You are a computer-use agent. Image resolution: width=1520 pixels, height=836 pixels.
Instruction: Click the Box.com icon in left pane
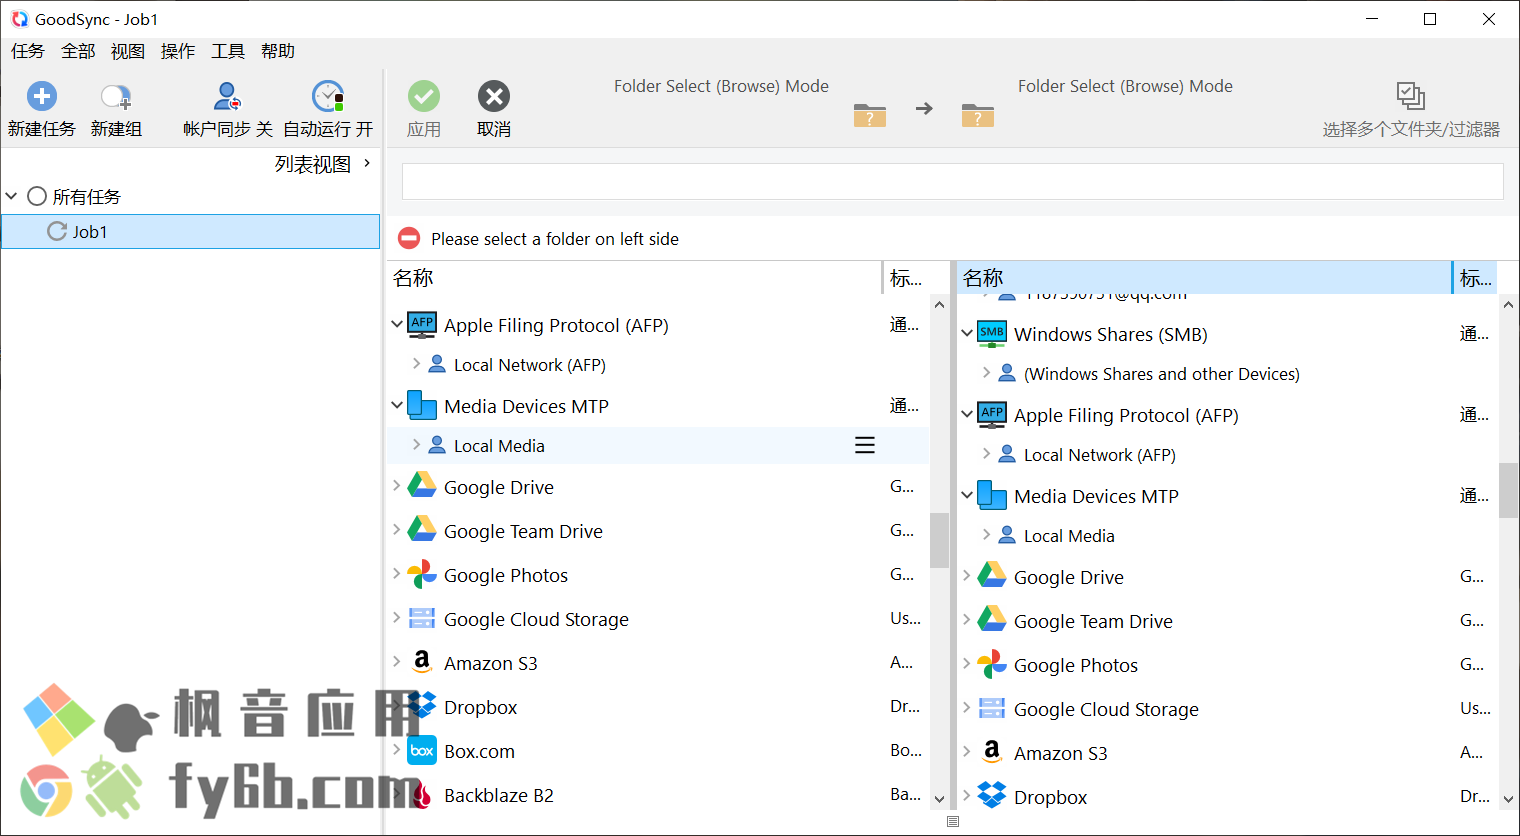pos(422,750)
